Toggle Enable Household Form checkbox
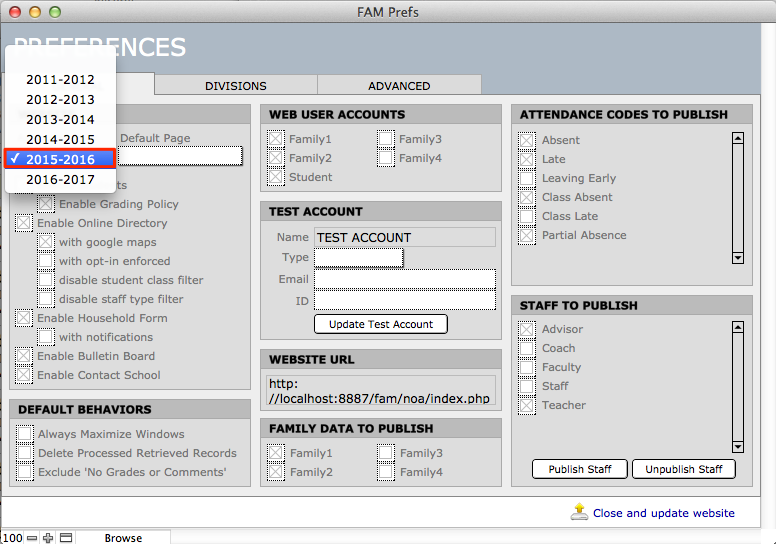The height and width of the screenshot is (544, 776). (24, 318)
